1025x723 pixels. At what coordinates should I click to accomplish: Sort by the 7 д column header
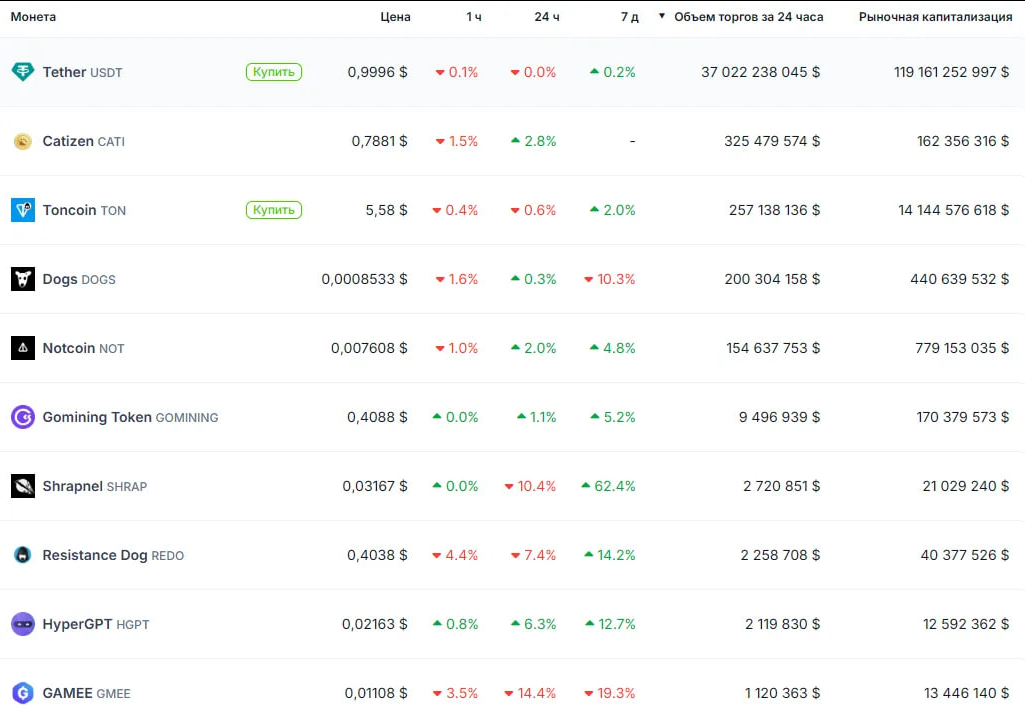(630, 17)
